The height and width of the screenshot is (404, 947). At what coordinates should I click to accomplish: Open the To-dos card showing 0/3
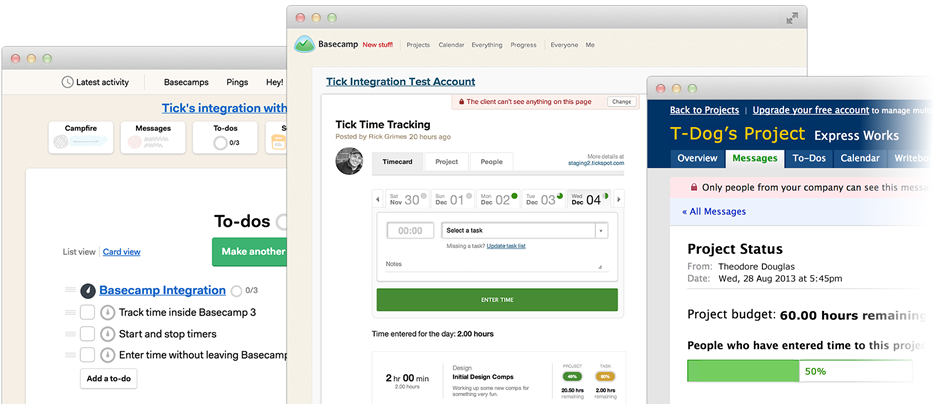point(225,137)
